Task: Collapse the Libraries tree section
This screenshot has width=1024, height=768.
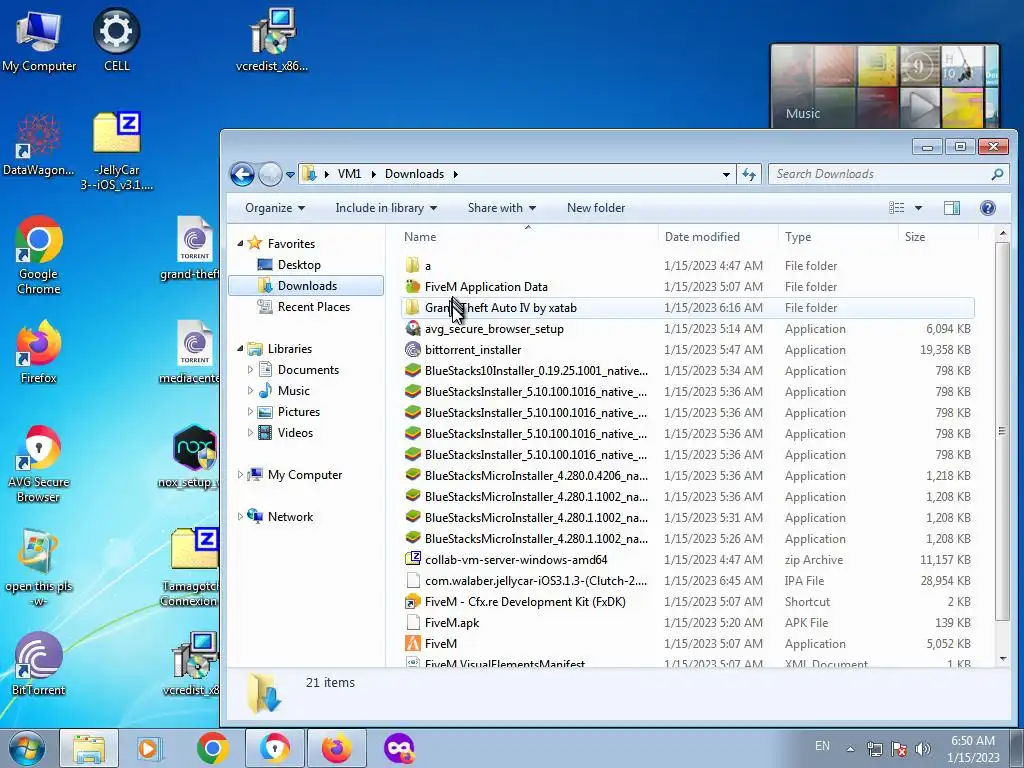Action: click(x=240, y=349)
